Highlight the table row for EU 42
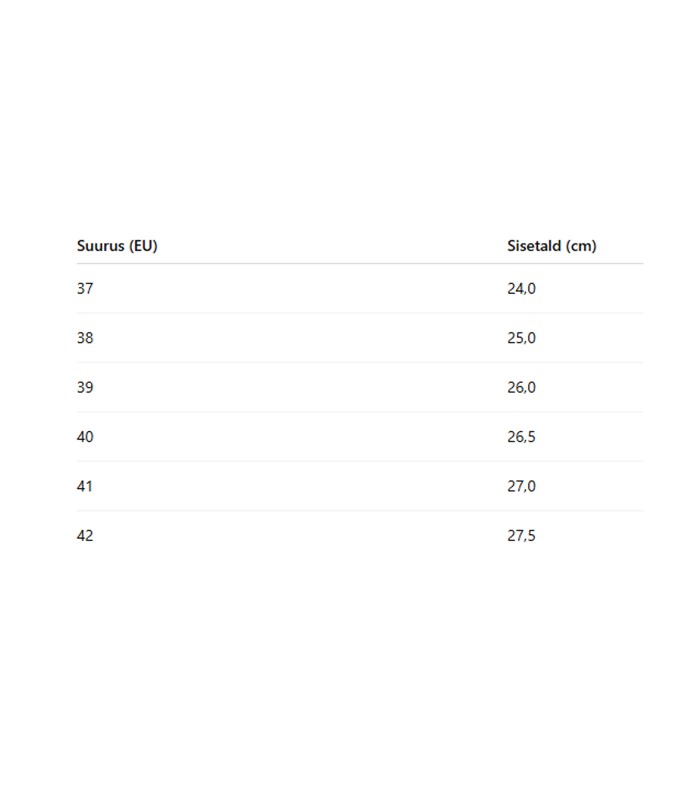The image size is (700, 800). [300, 536]
